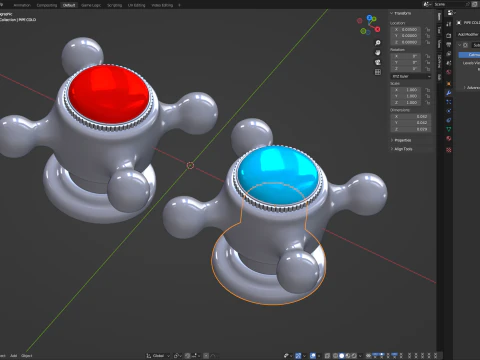Open the Texture properties checker tab
Screen dimensions: 480x360
449,150
